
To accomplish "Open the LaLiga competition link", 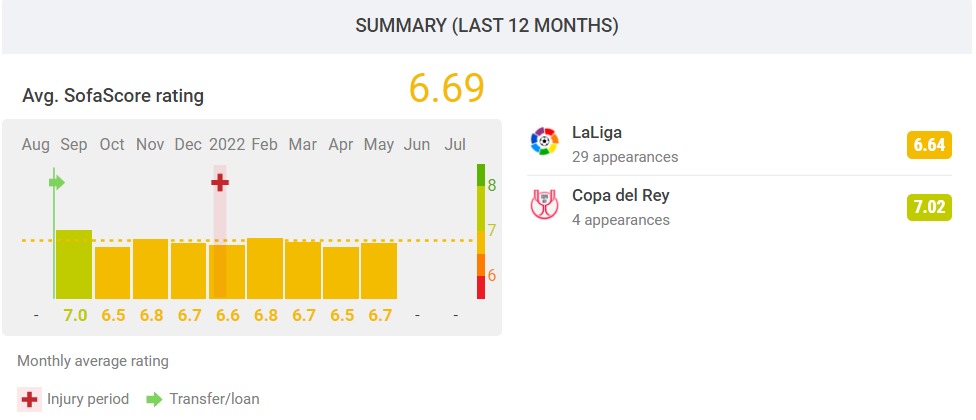I will click(597, 133).
